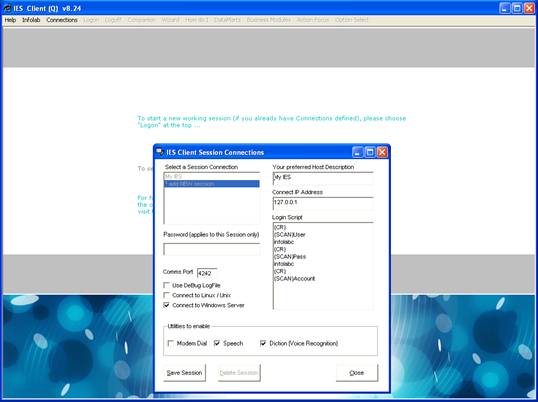Select the add NEW session list entry

pos(212,184)
